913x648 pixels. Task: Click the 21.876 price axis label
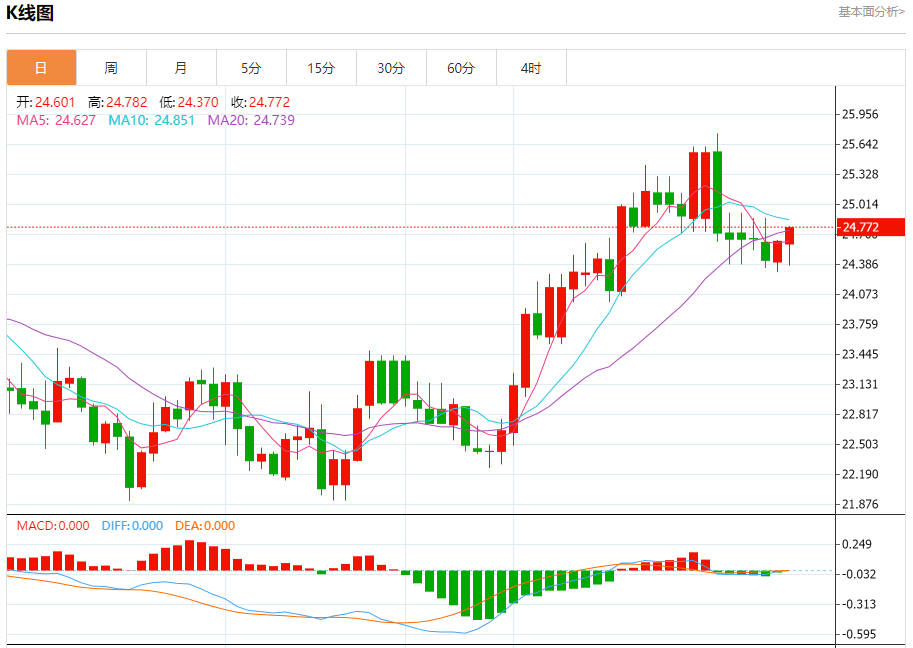coord(860,504)
